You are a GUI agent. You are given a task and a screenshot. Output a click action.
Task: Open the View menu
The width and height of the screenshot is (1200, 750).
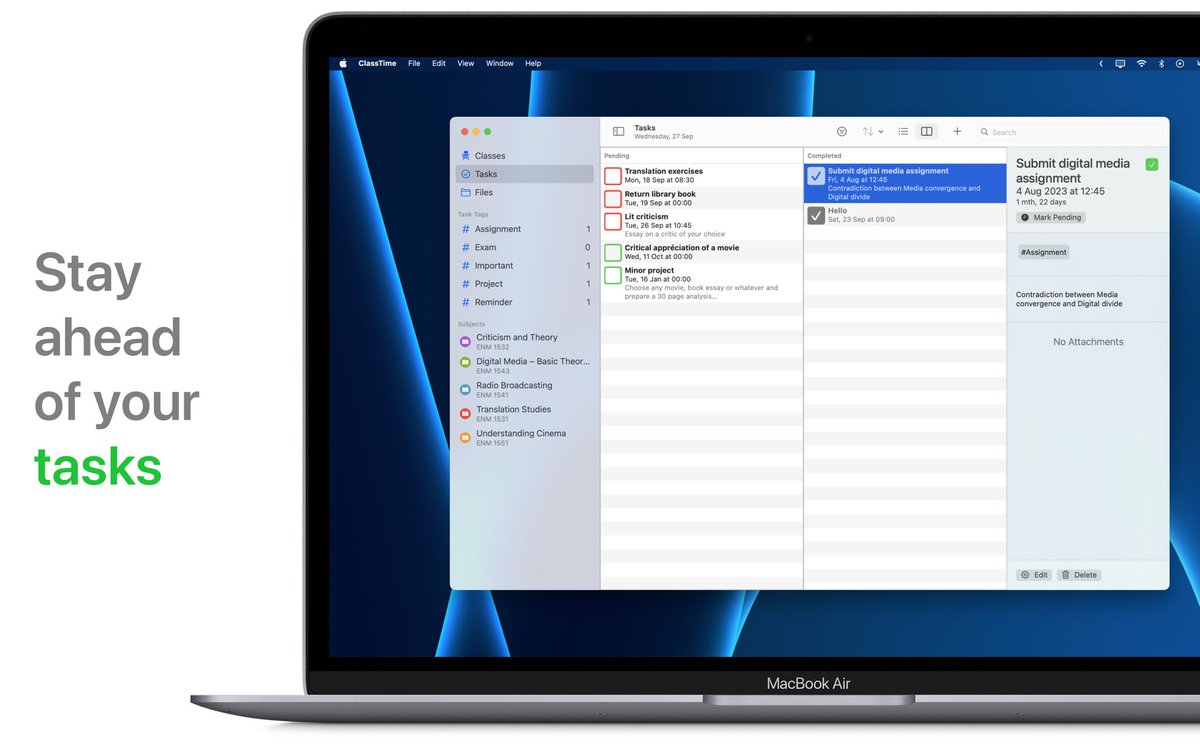coord(466,63)
